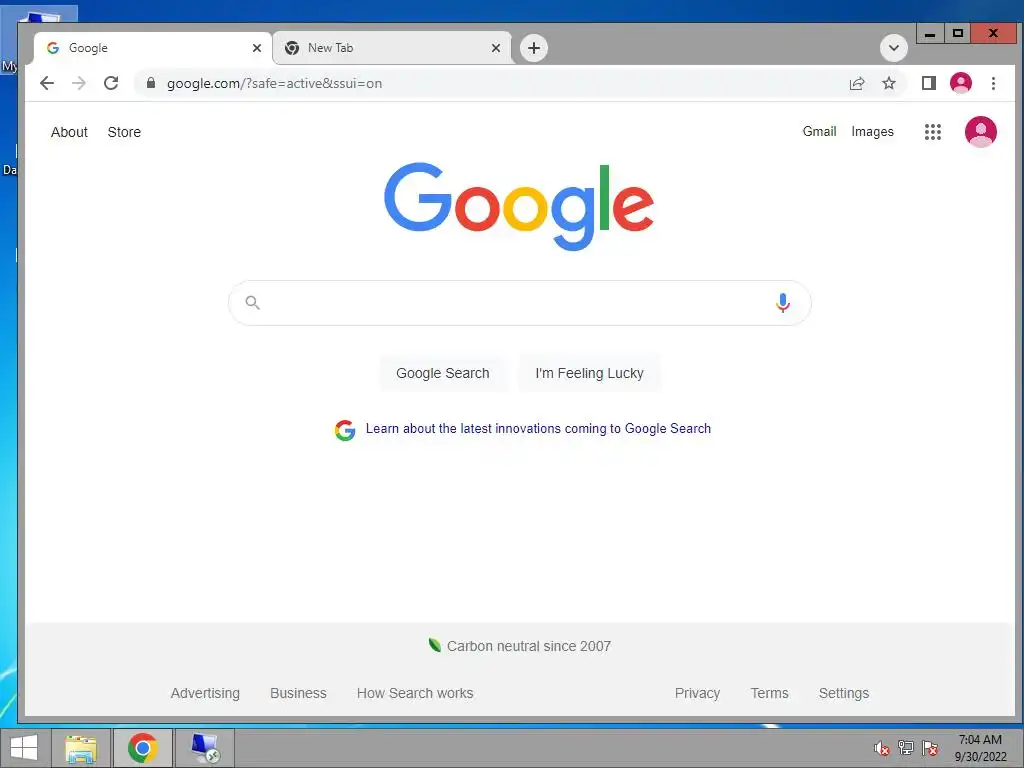1024x768 pixels.
Task: Open Images link
Action: (872, 131)
